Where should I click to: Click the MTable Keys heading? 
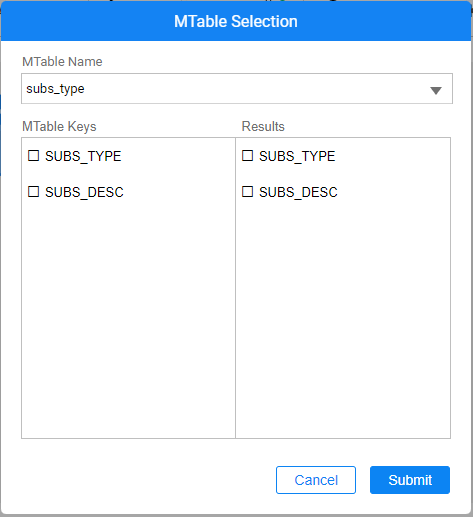(x=59, y=127)
